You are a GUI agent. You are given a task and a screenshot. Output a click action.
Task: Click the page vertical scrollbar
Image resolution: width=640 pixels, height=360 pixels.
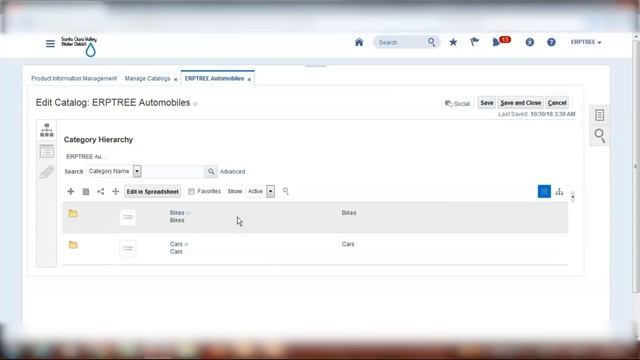(636, 167)
